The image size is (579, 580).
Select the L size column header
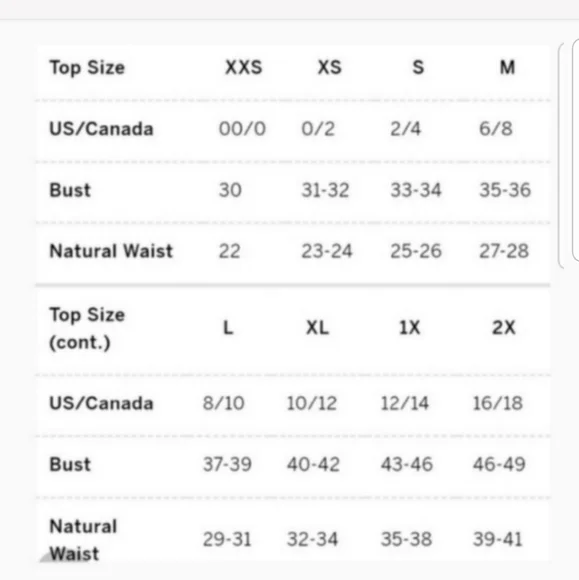coord(228,328)
